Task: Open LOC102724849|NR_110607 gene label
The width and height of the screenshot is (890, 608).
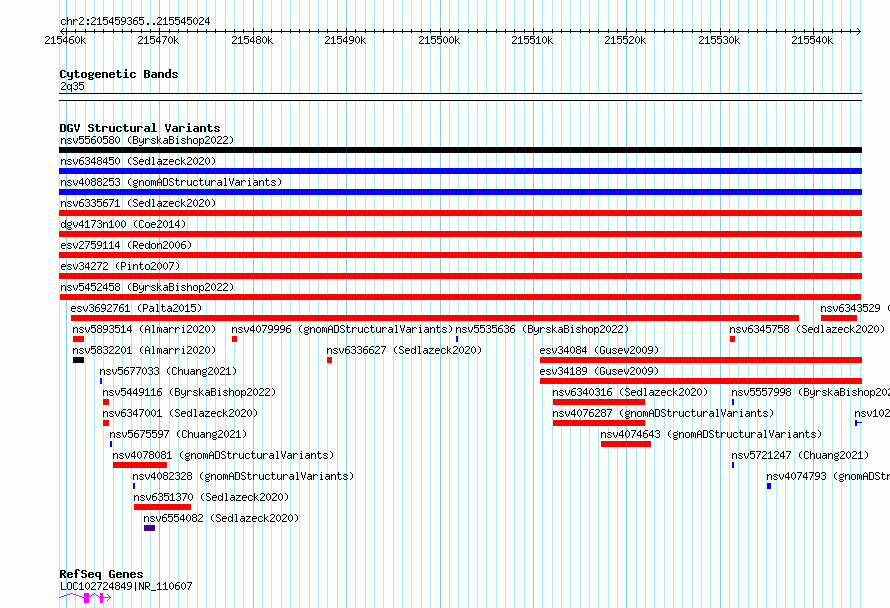Action: coord(126,586)
